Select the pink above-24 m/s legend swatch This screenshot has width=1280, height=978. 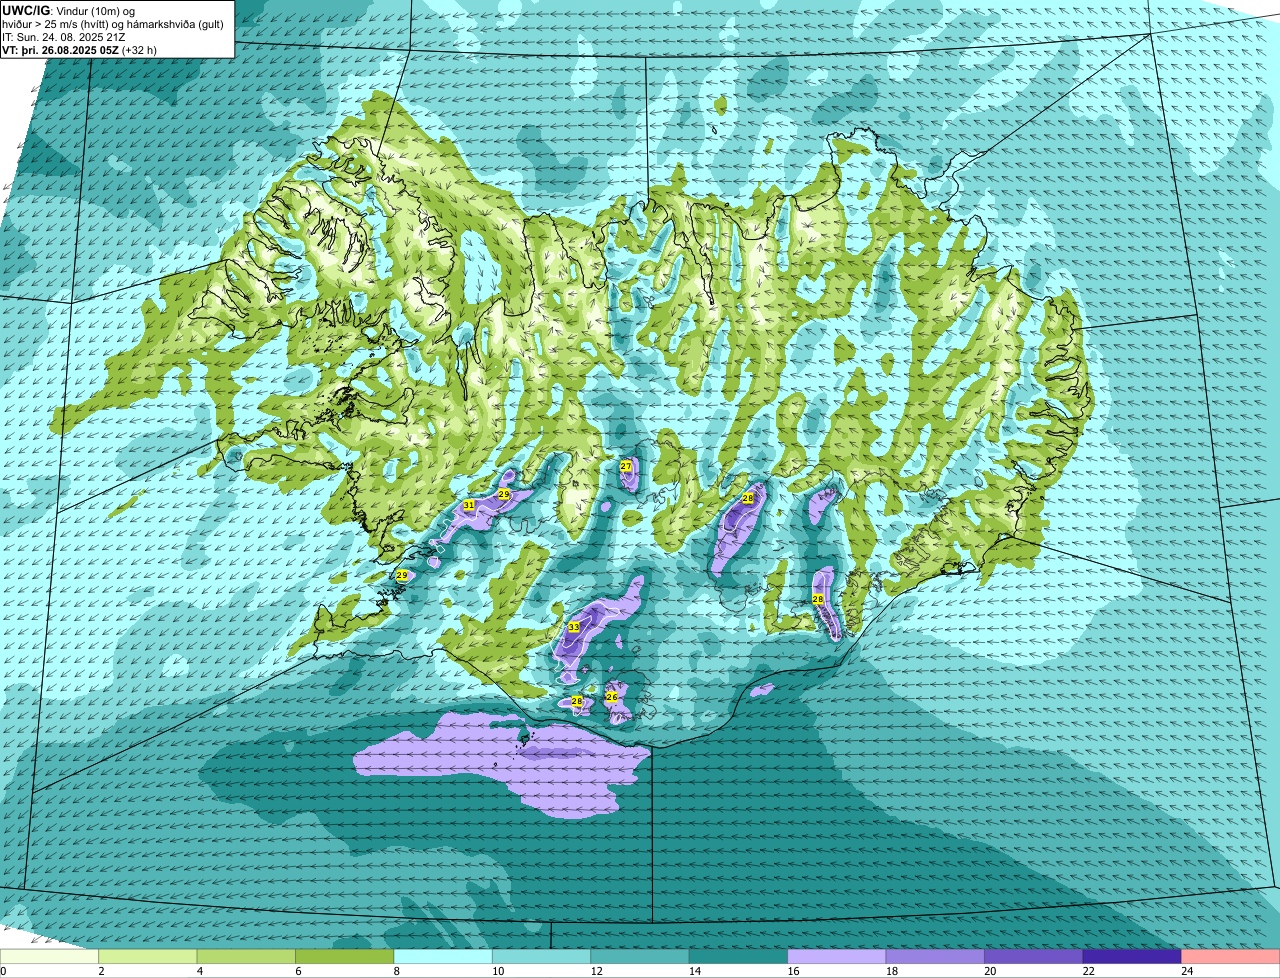click(x=1231, y=956)
